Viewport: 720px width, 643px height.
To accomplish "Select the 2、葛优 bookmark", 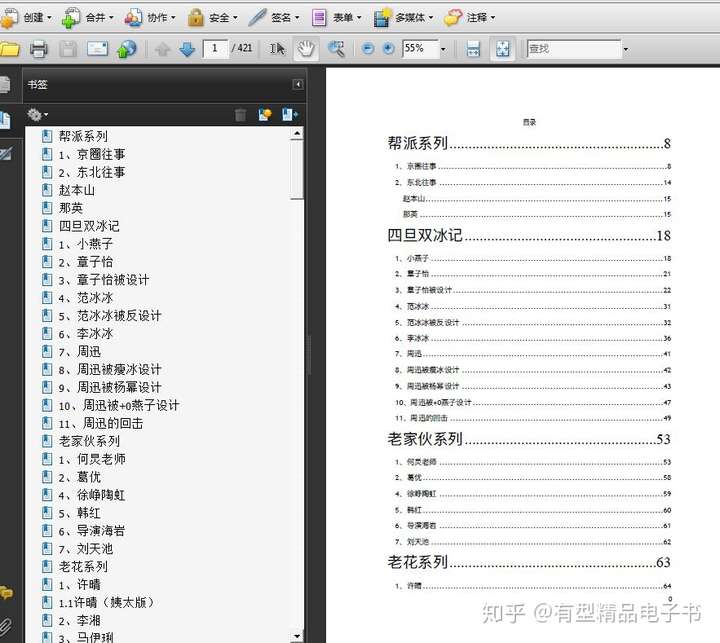I will [79, 477].
